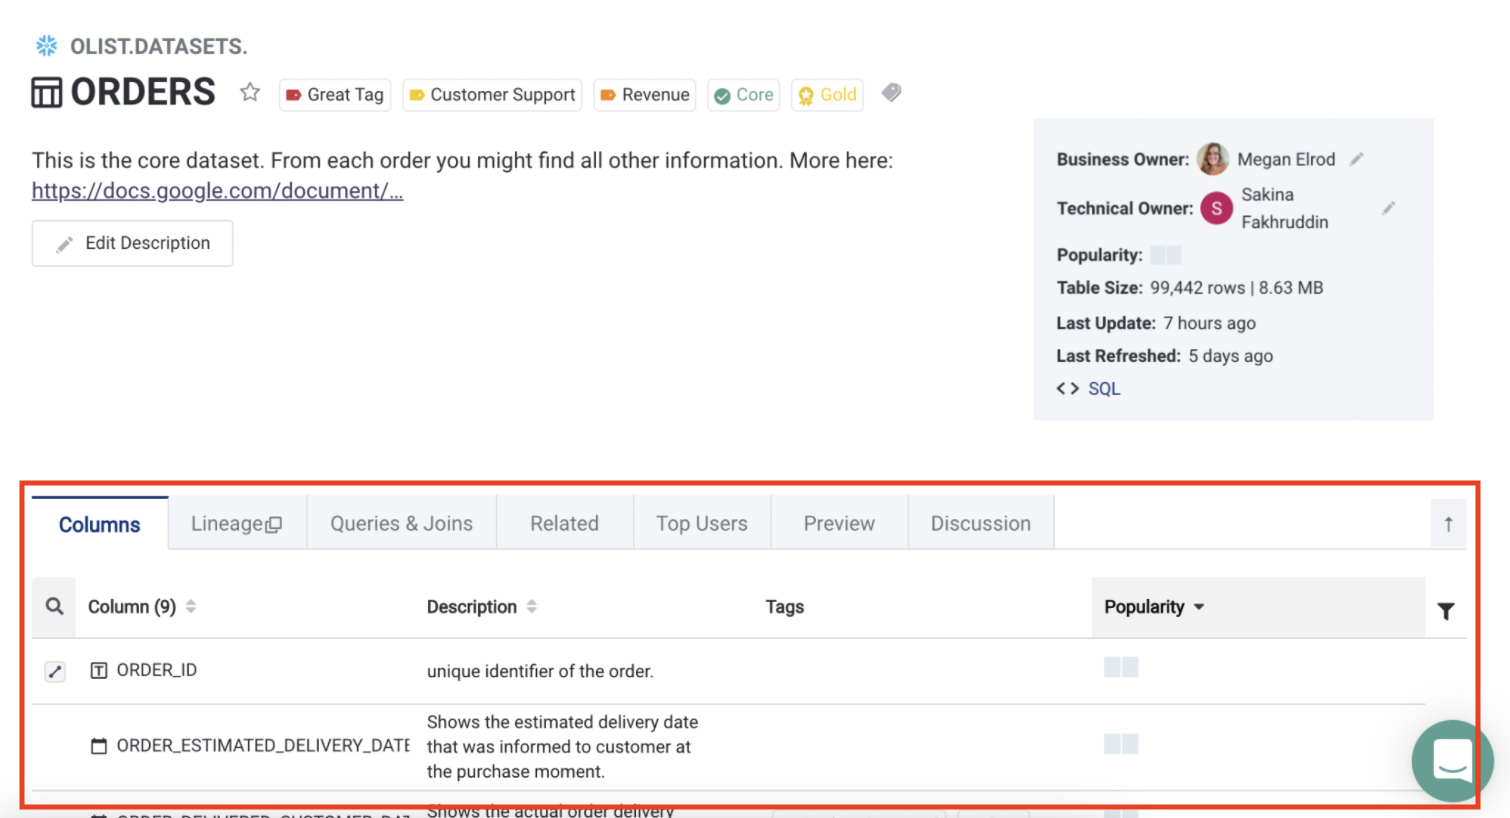Click the SQL link in details panel
The width and height of the screenshot is (1510, 818).
coord(1103,389)
